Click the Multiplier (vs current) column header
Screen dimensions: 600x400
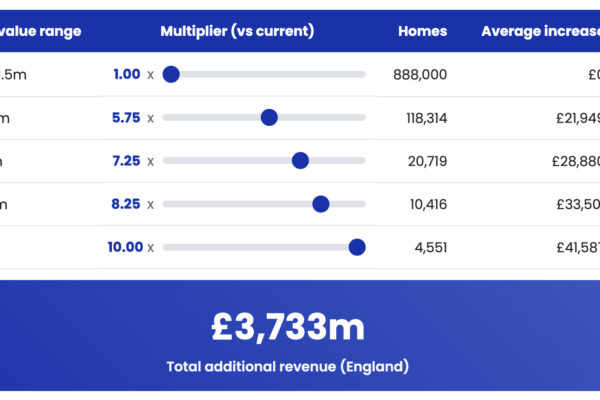click(x=237, y=31)
